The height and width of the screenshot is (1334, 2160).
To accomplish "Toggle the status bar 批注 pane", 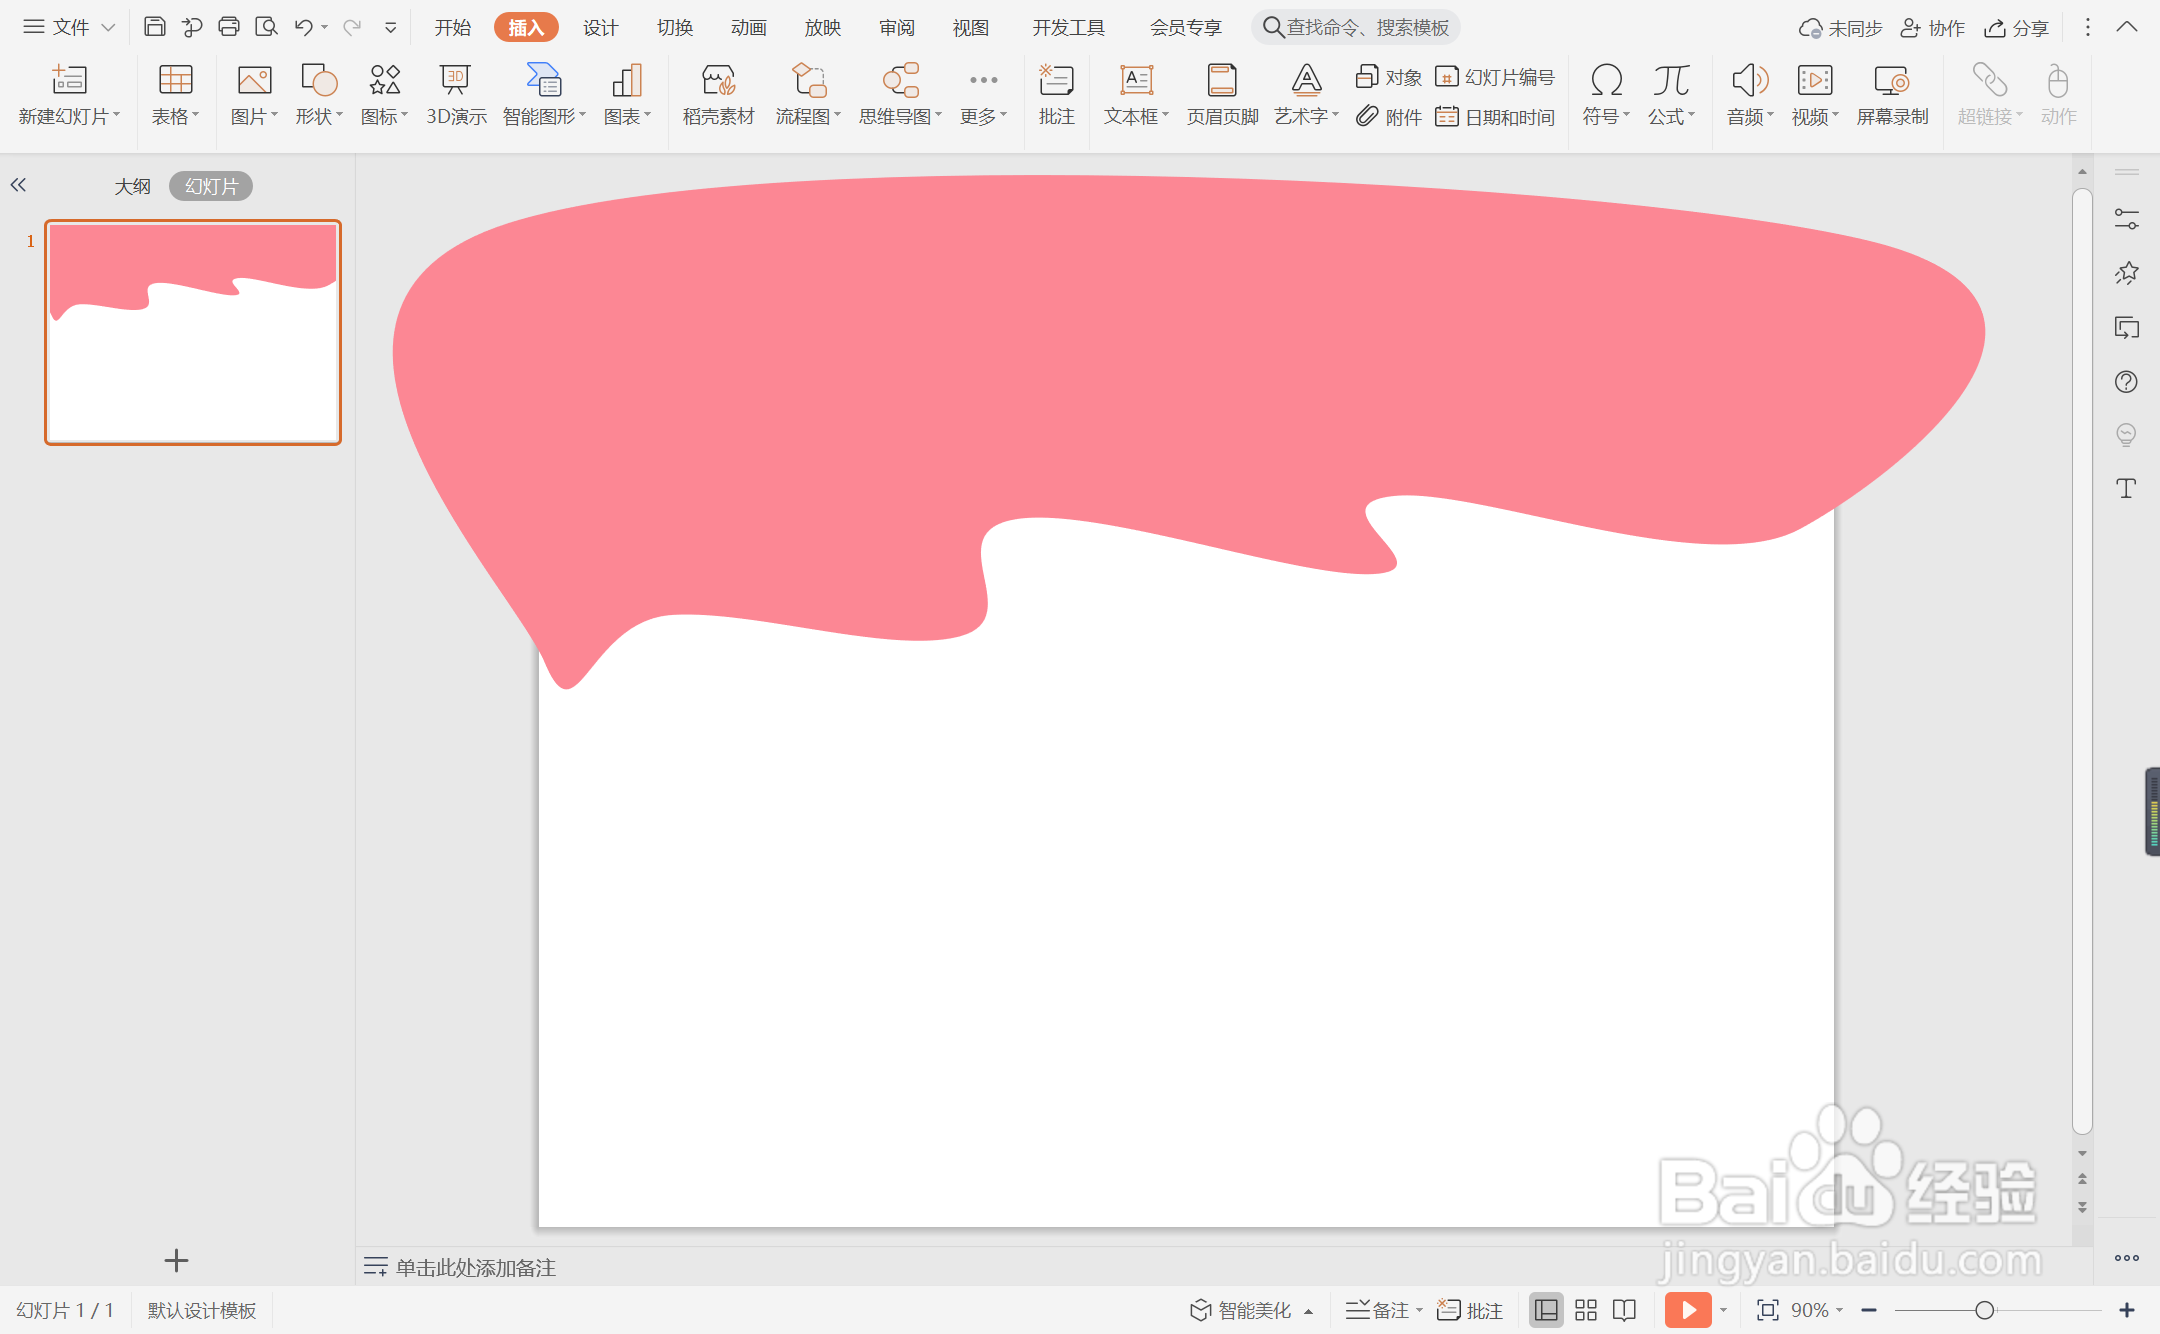I will pyautogui.click(x=1470, y=1310).
